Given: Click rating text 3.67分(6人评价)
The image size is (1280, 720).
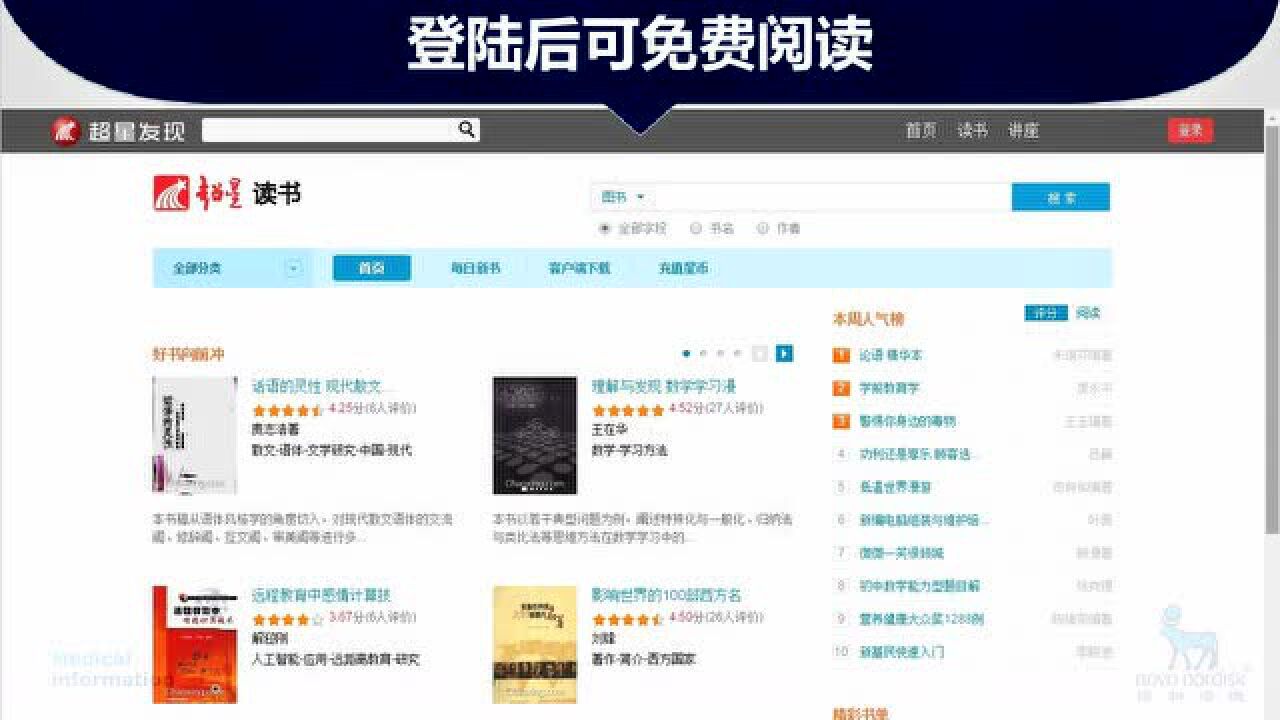Looking at the screenshot, I should 373,618.
